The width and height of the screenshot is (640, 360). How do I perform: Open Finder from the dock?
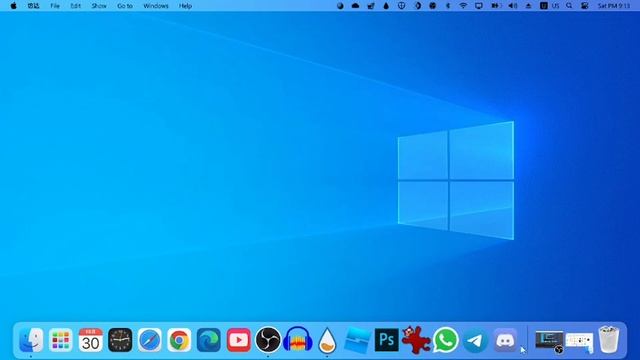click(x=31, y=340)
